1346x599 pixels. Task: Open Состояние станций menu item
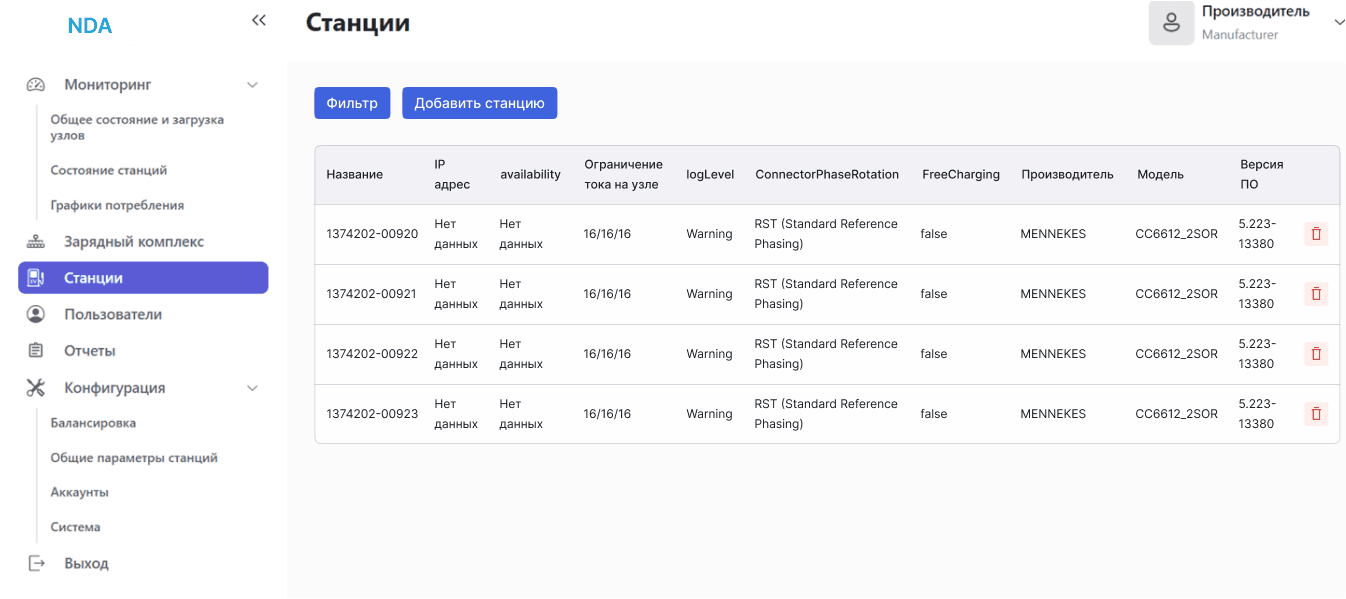coord(109,170)
